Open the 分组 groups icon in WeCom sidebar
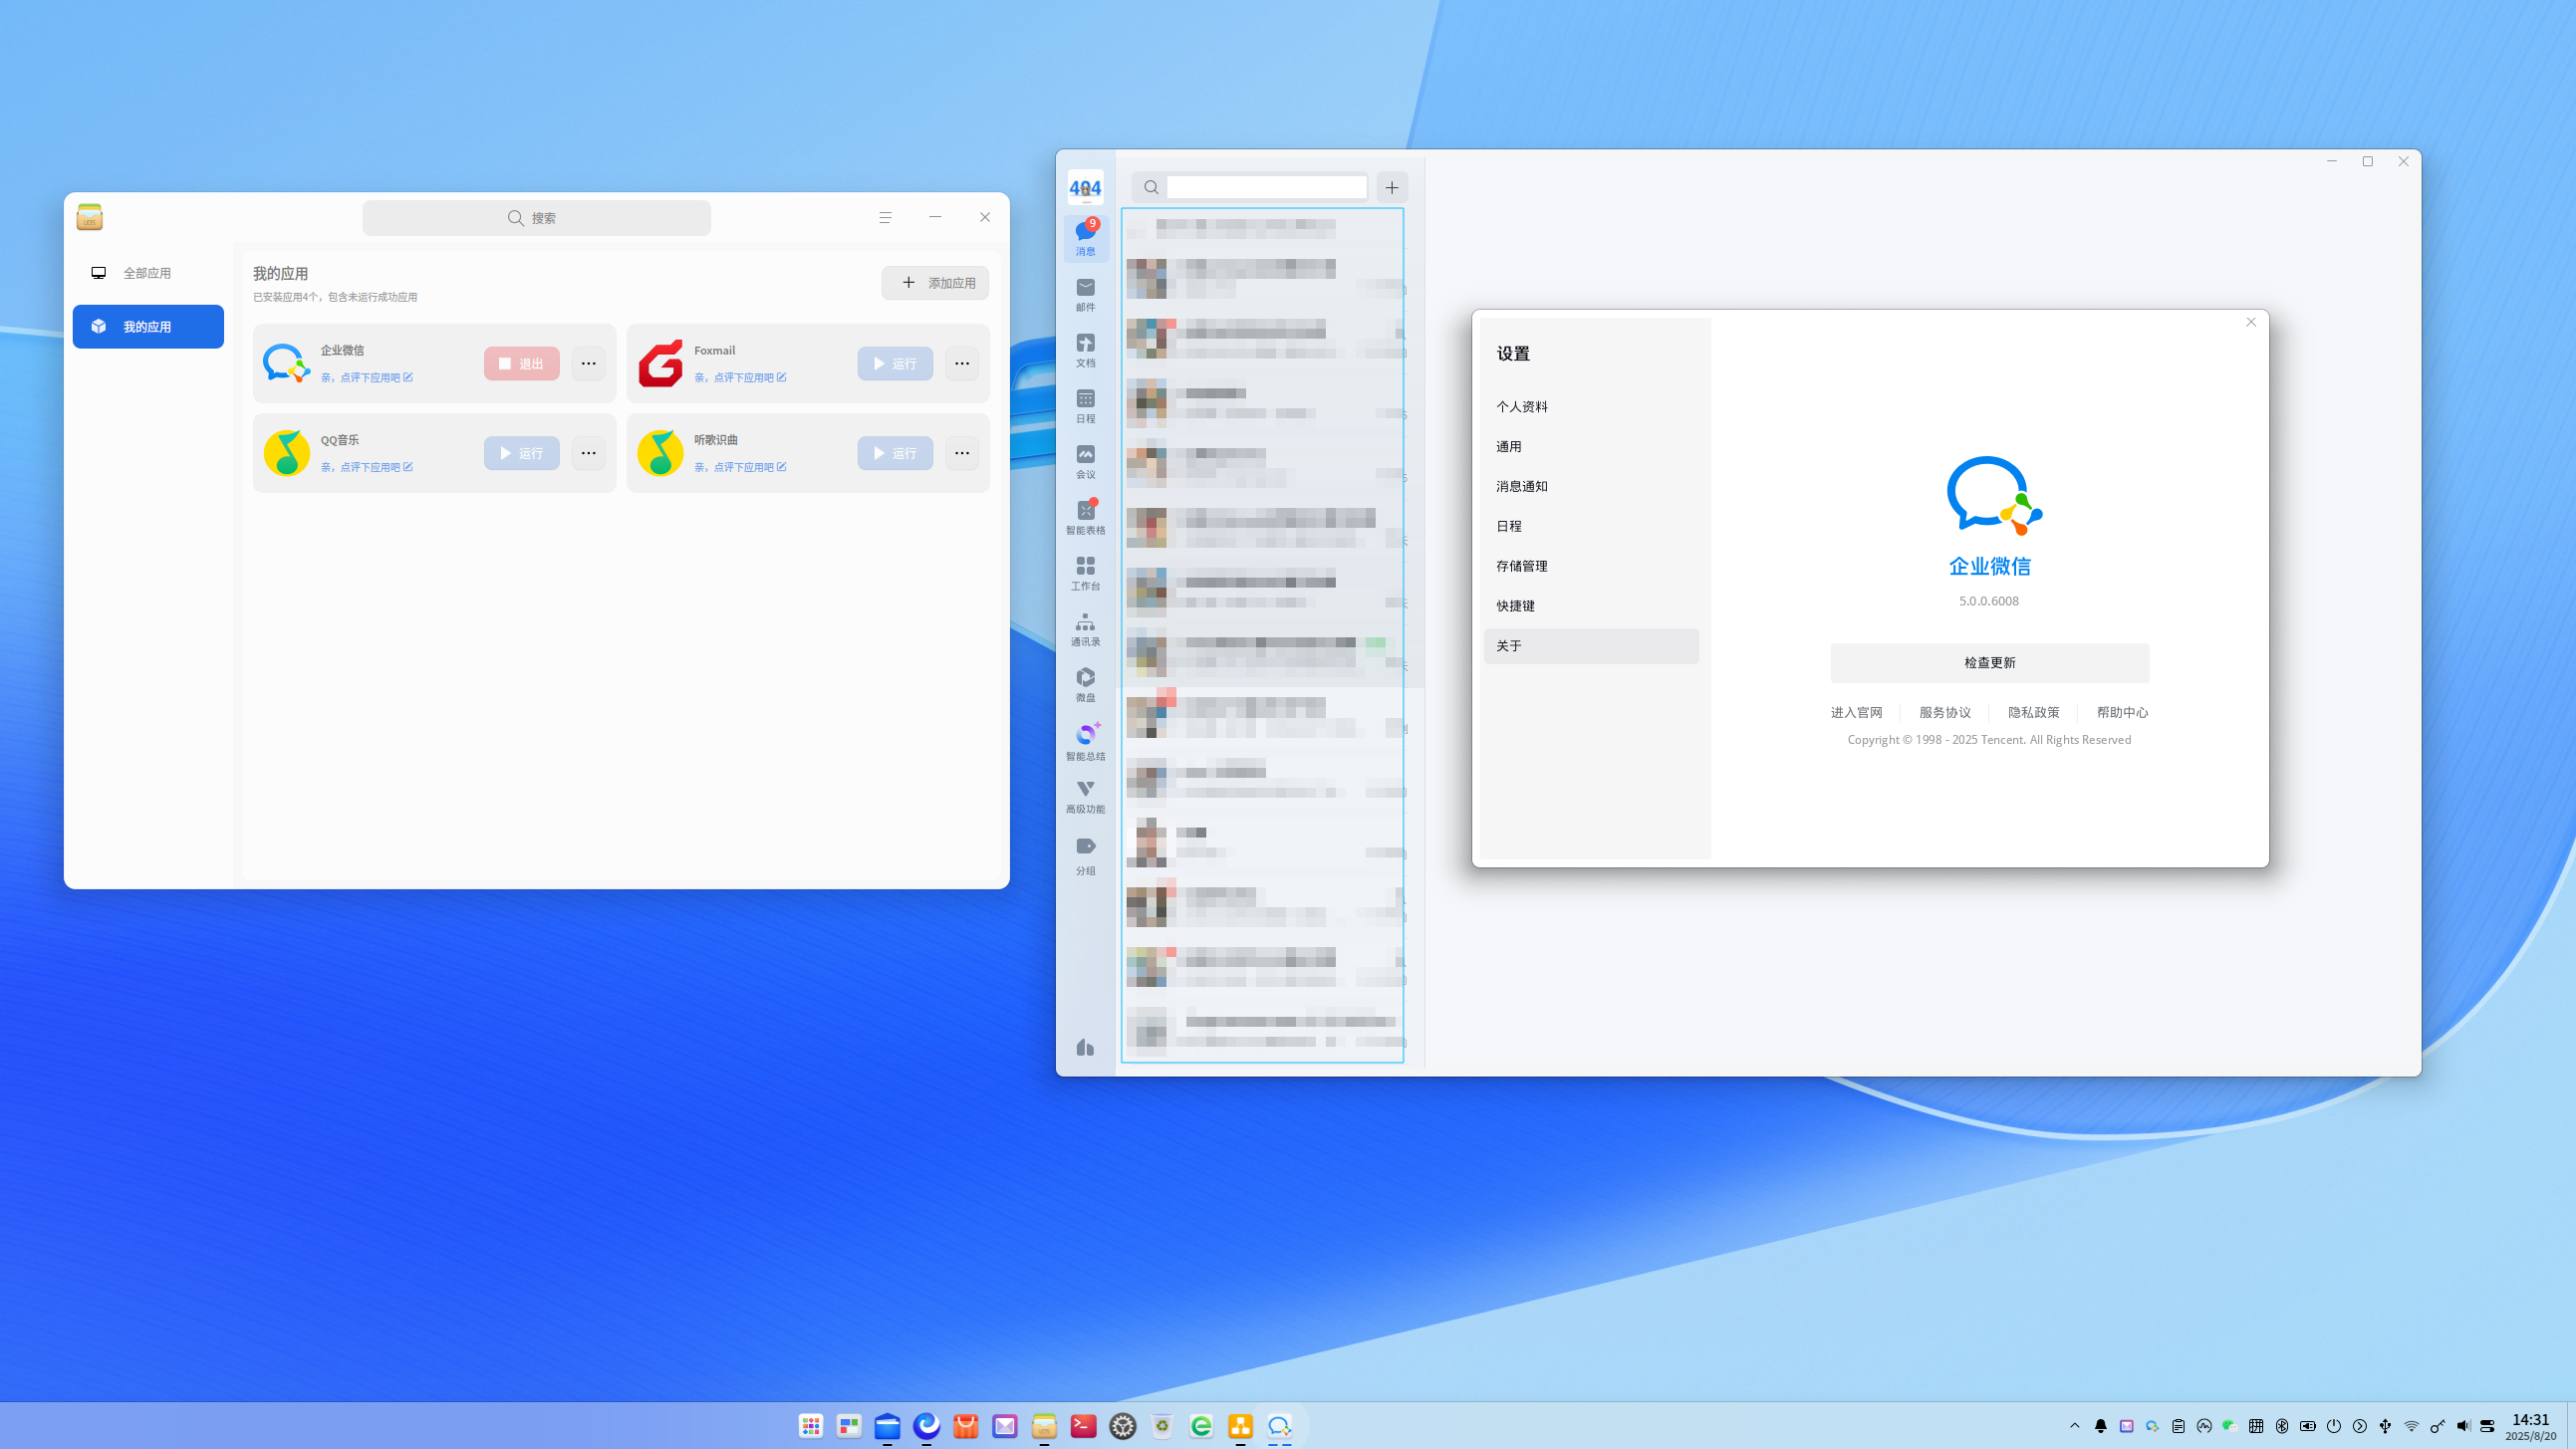 (x=1085, y=857)
